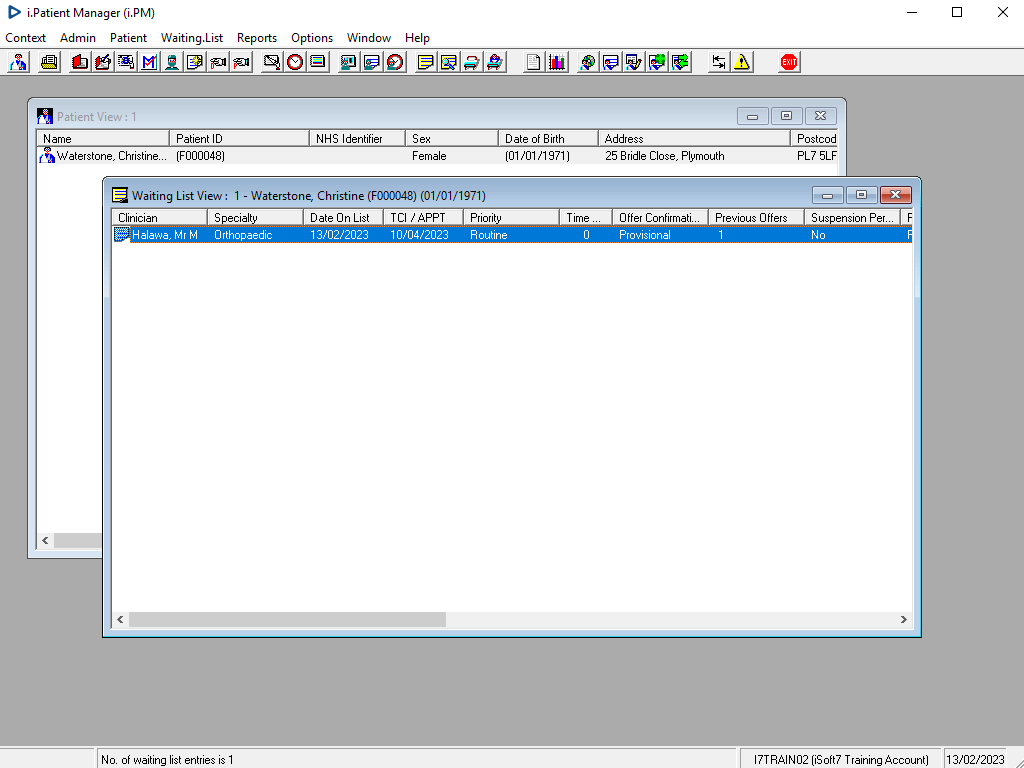This screenshot has height=768, width=1024.
Task: Click Waiting List View horizontal scrollbar right arrow
Action: [904, 619]
